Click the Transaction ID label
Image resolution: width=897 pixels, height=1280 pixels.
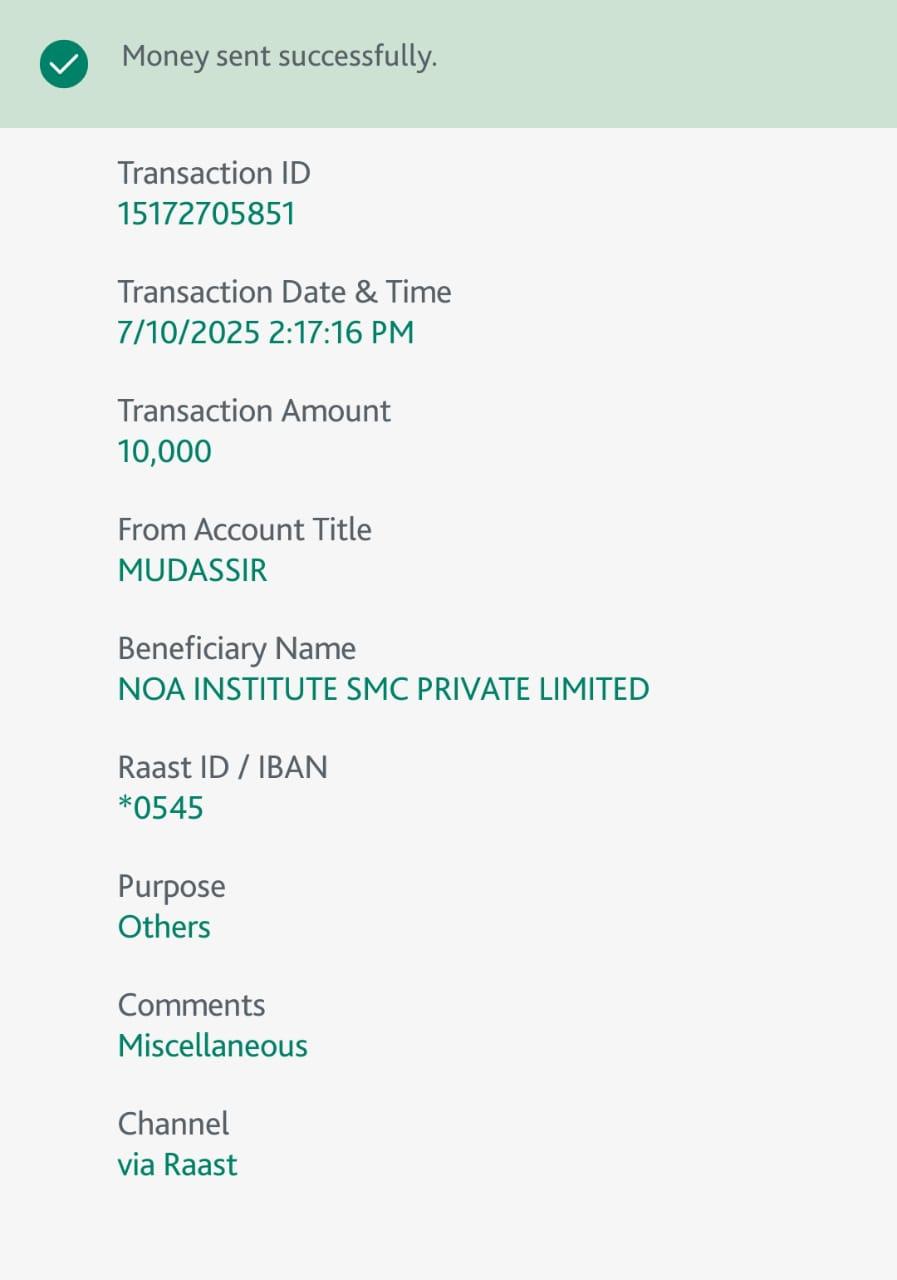coord(214,173)
